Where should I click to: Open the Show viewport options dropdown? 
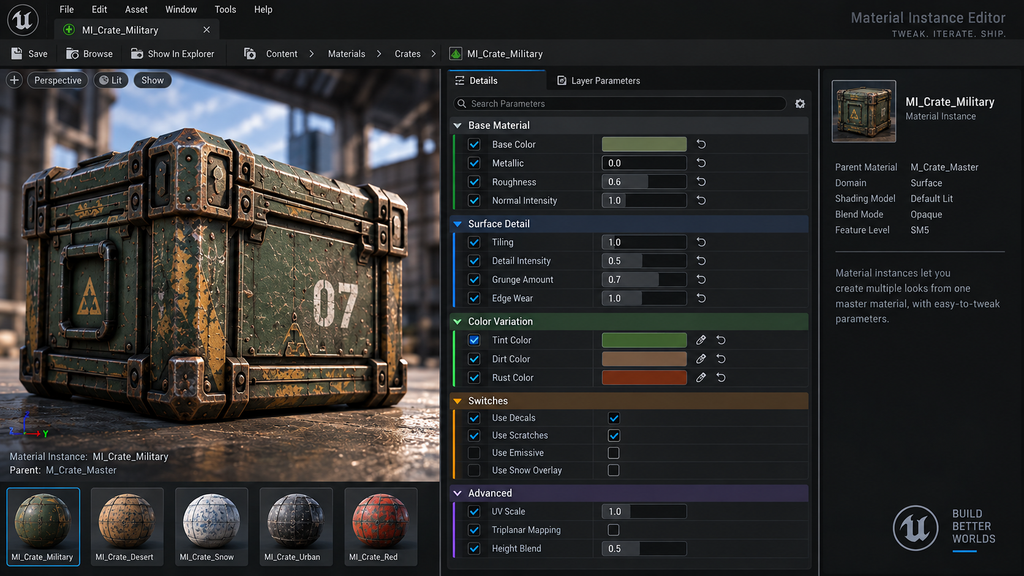[152, 80]
